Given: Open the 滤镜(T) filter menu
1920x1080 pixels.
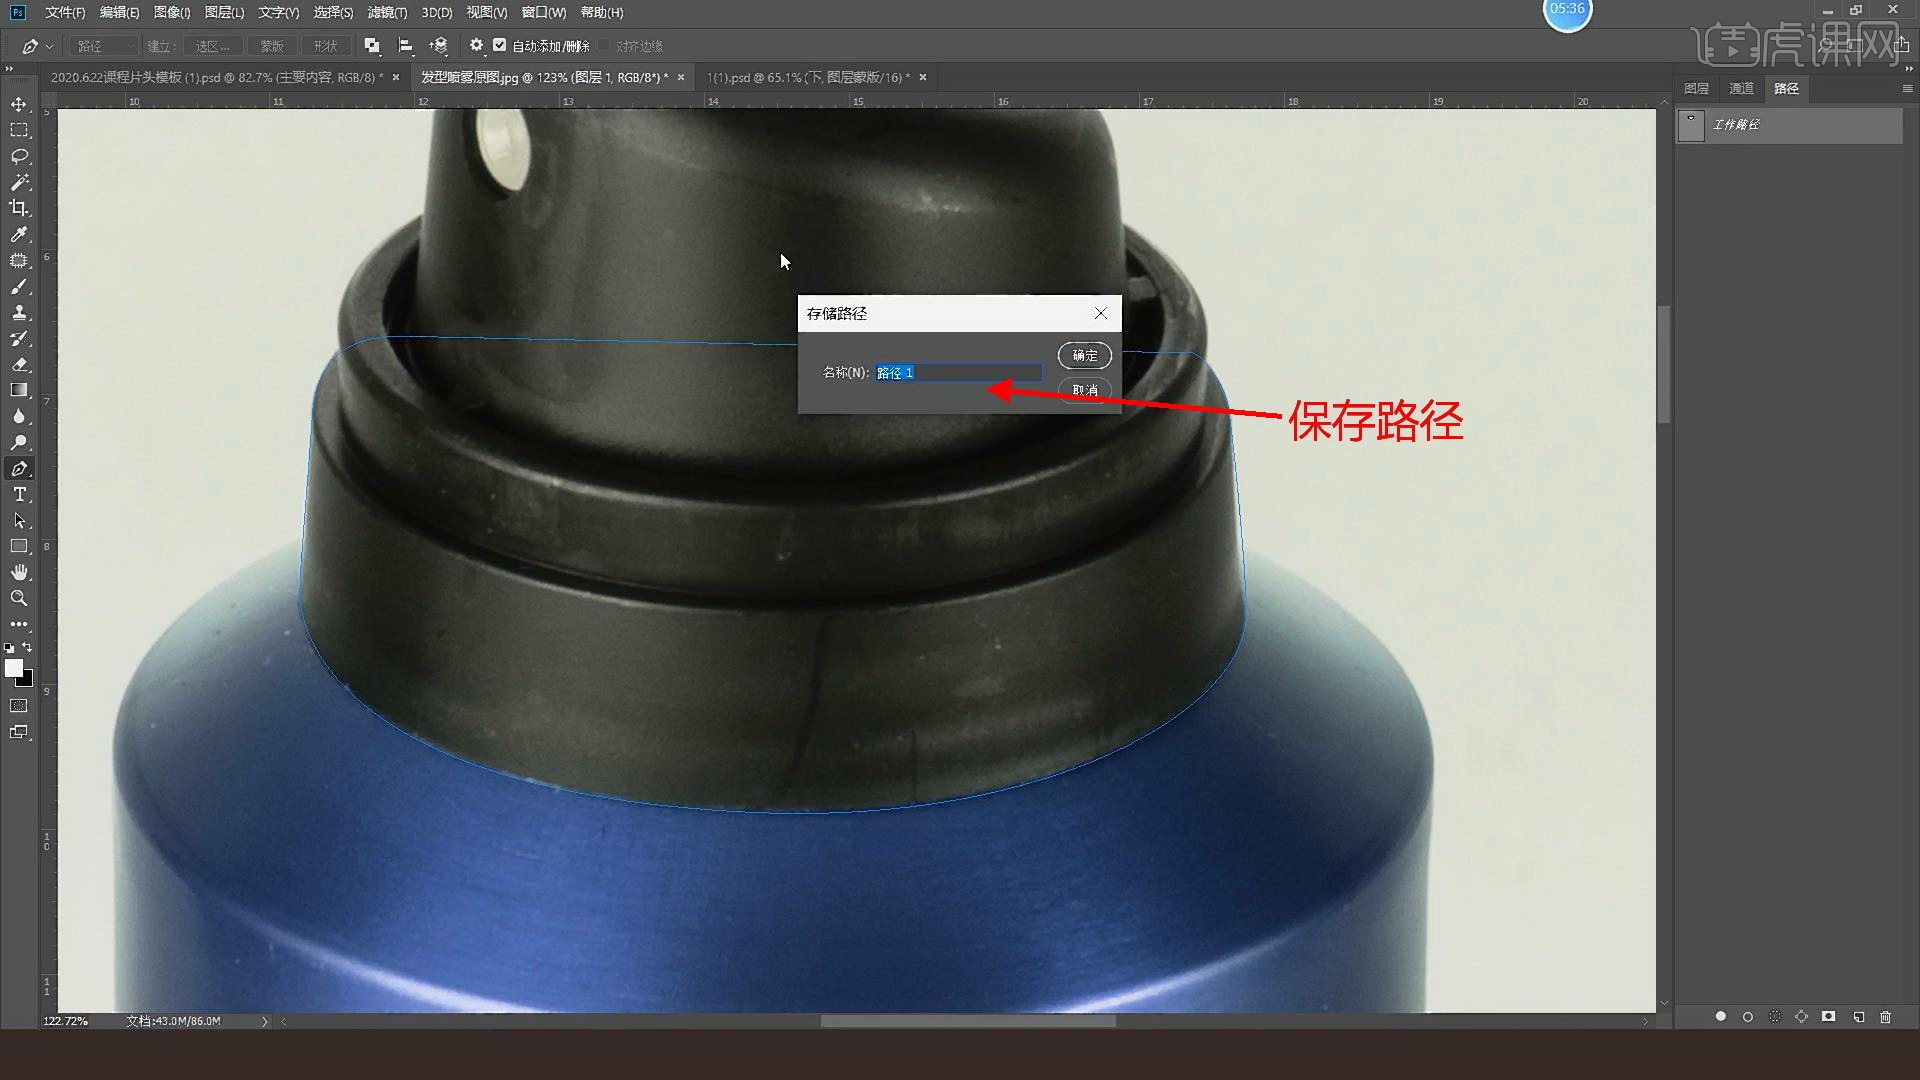Looking at the screenshot, I should click(x=387, y=12).
